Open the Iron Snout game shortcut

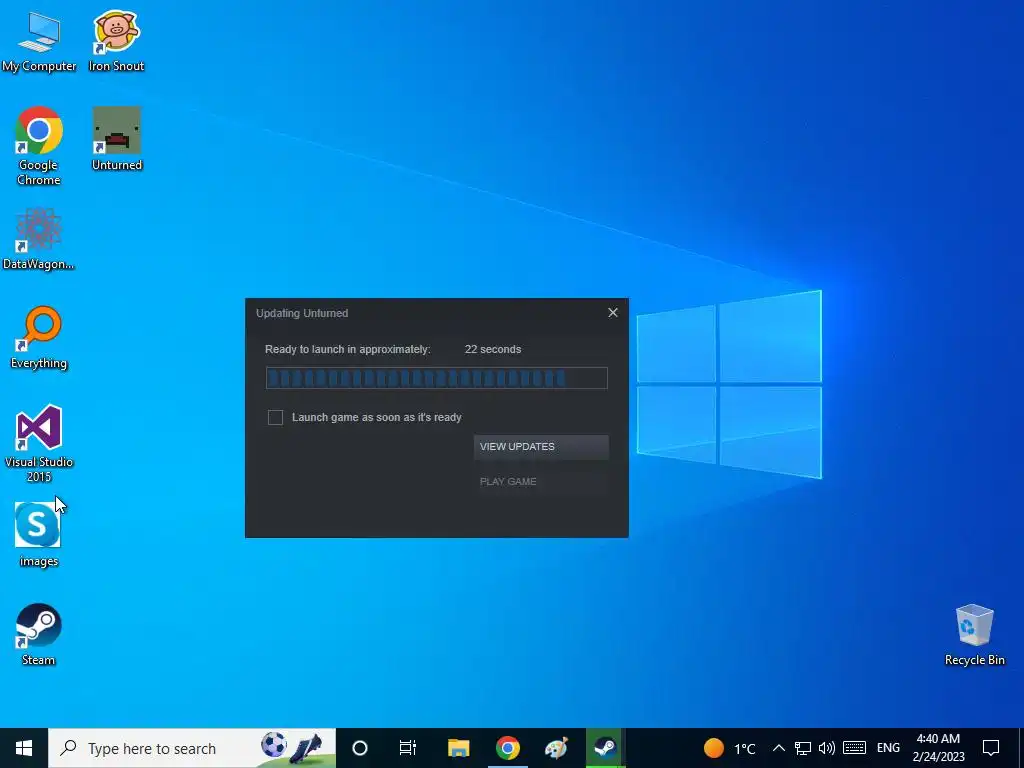116,41
